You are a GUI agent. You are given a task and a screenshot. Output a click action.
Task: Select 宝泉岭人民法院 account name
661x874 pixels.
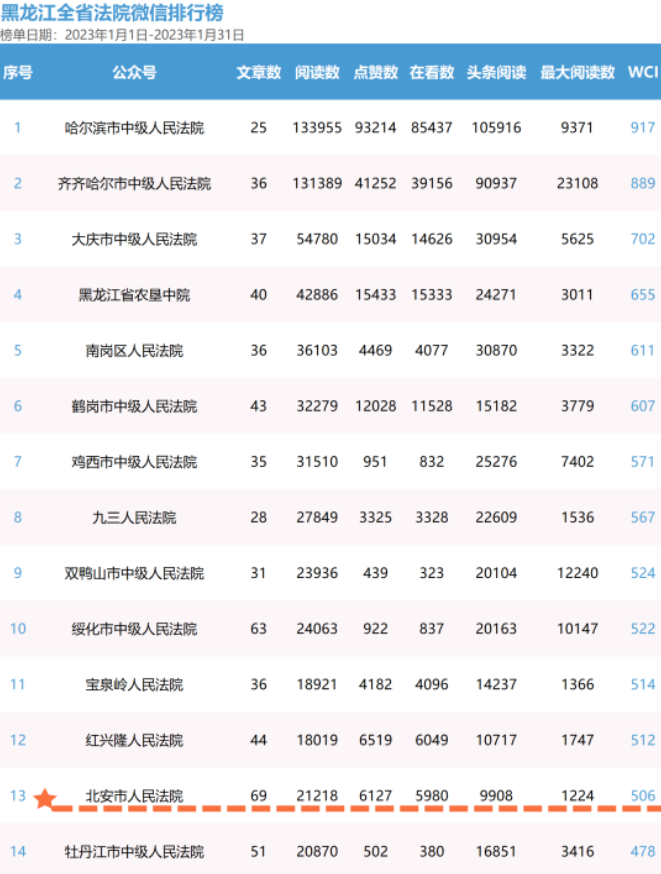click(x=134, y=684)
